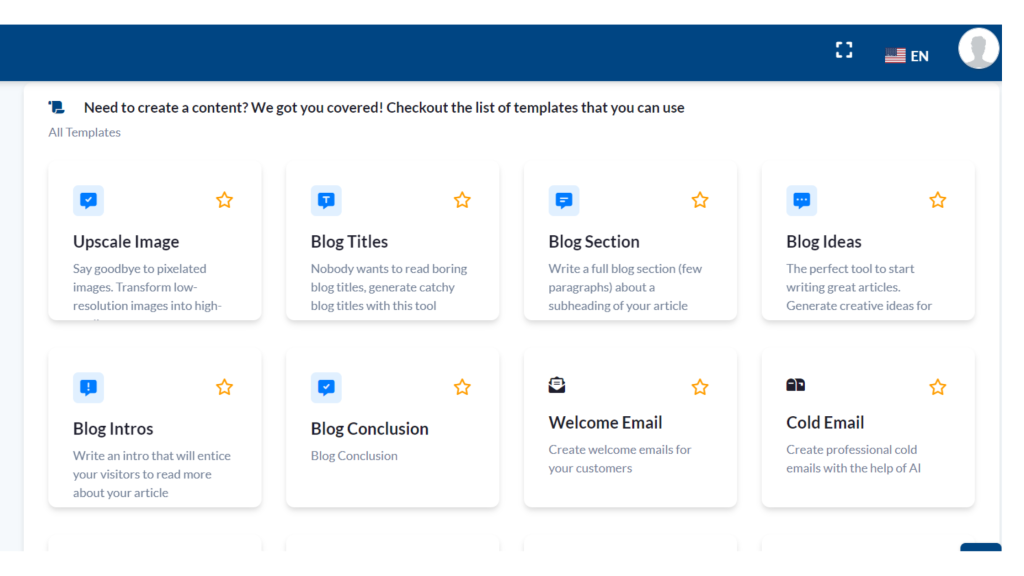Toggle the favorite star on Upscale Image
1024x576 pixels.
pos(224,200)
